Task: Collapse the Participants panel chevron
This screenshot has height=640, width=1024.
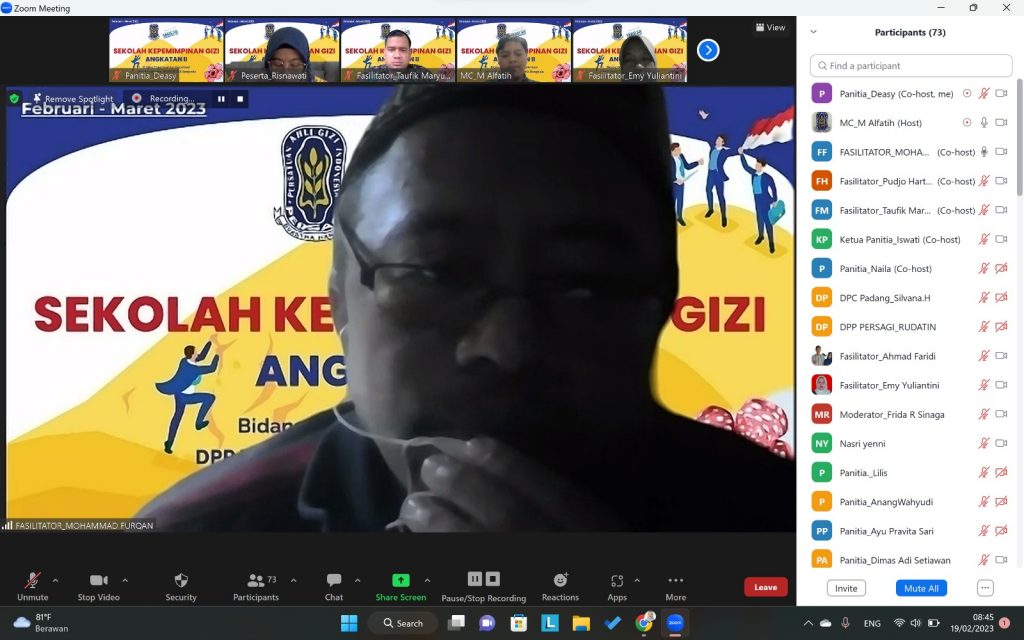Action: coord(813,32)
